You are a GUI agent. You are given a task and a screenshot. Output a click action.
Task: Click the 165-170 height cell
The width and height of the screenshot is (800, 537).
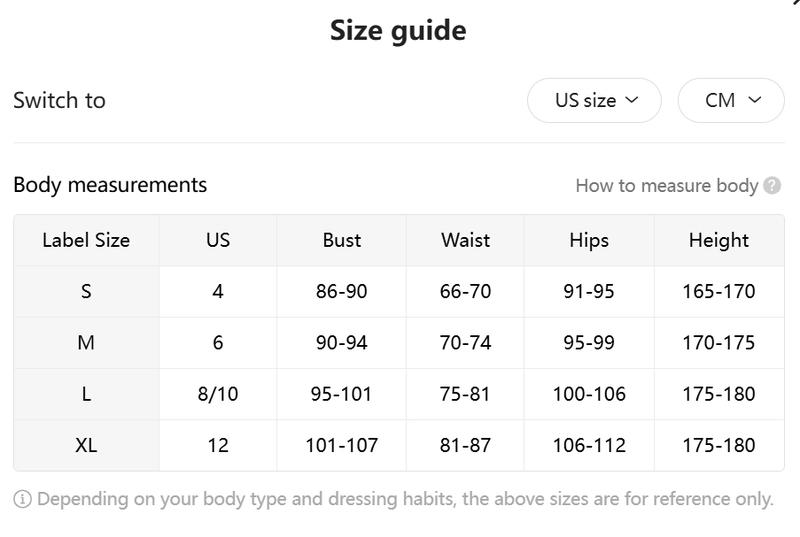[x=719, y=291]
